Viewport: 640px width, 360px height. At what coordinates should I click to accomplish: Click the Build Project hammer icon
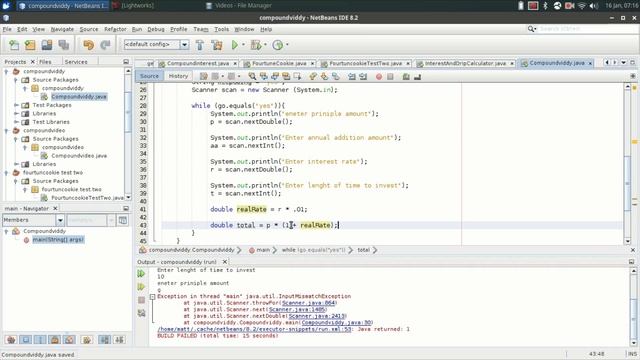[x=200, y=45]
